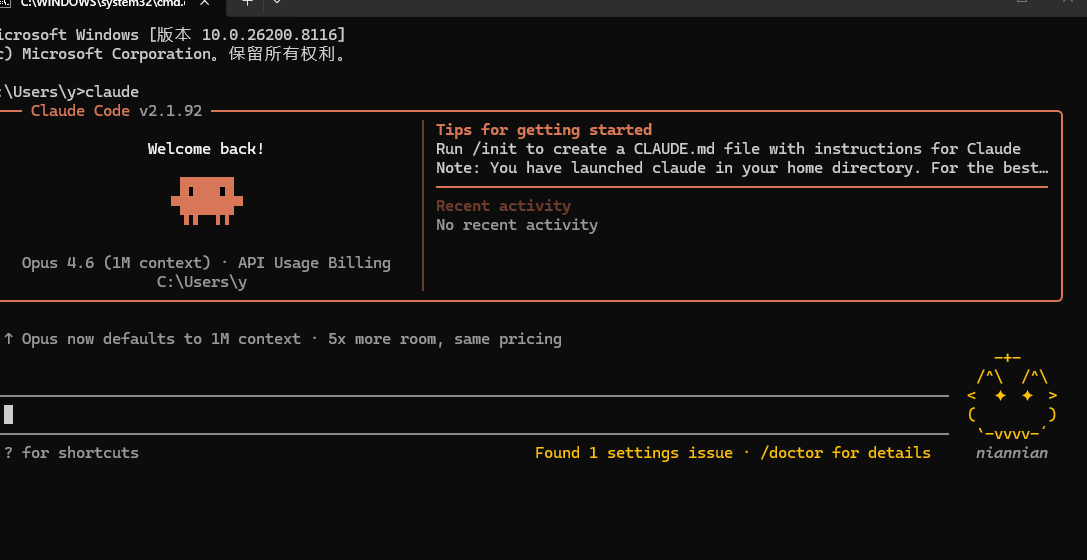This screenshot has width=1087, height=560.
Task: Click the Welcome back! text
Action: 206,148
